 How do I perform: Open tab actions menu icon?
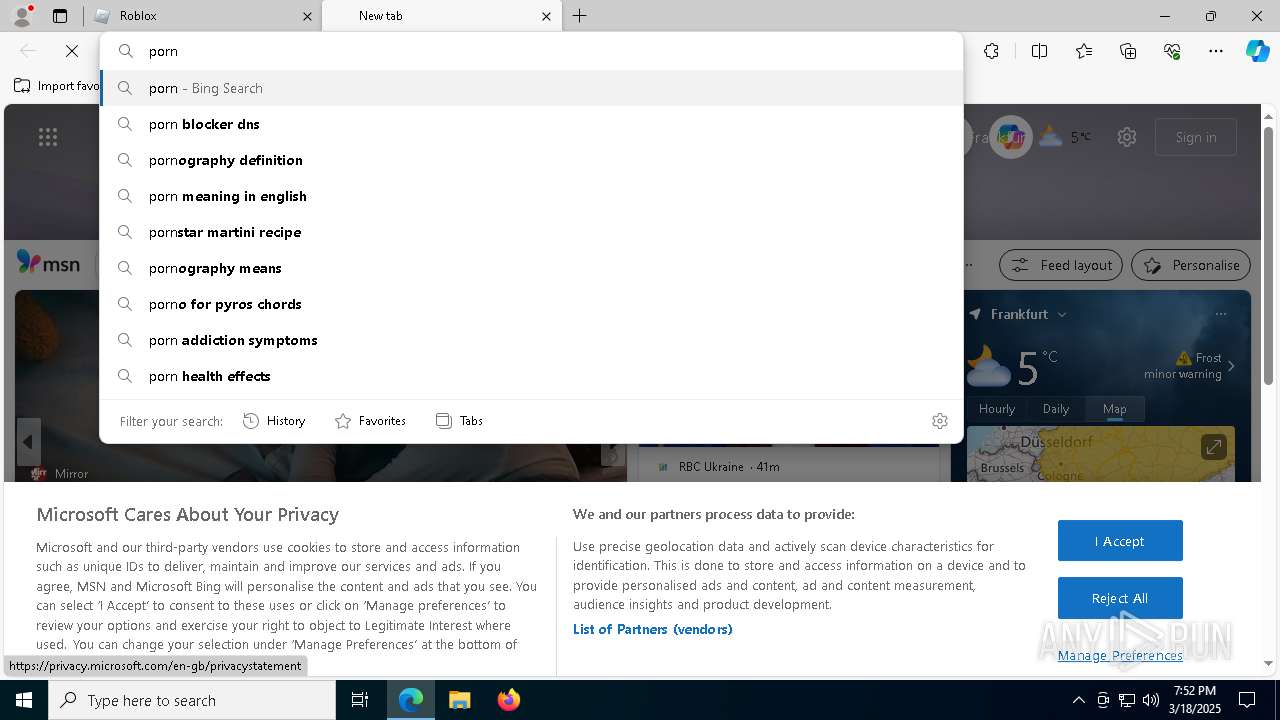[x=60, y=16]
